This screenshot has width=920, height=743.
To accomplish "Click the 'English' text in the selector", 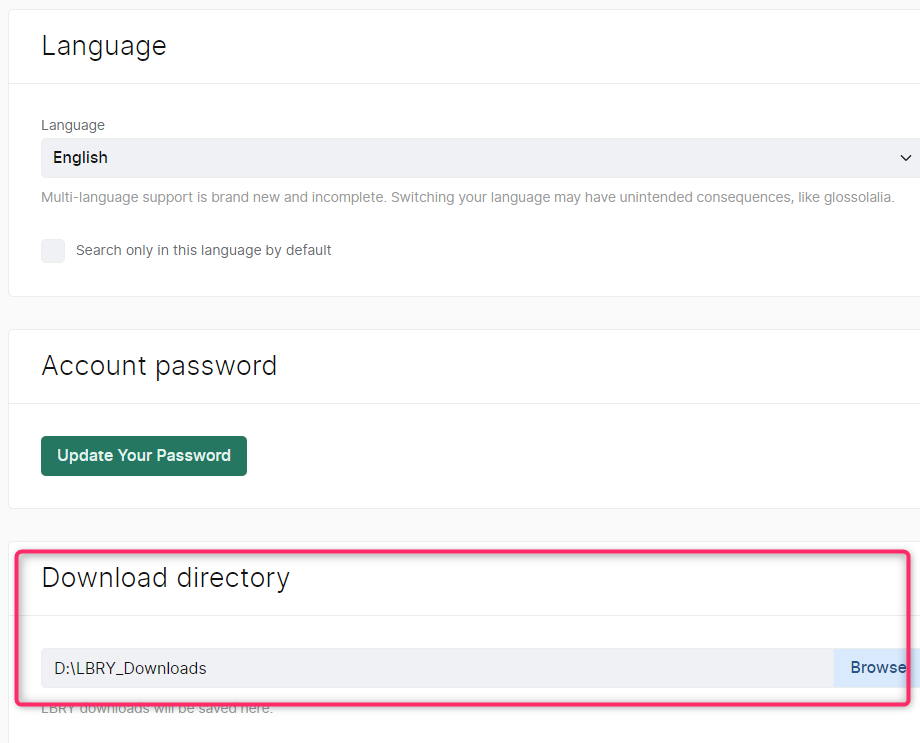I will (80, 158).
